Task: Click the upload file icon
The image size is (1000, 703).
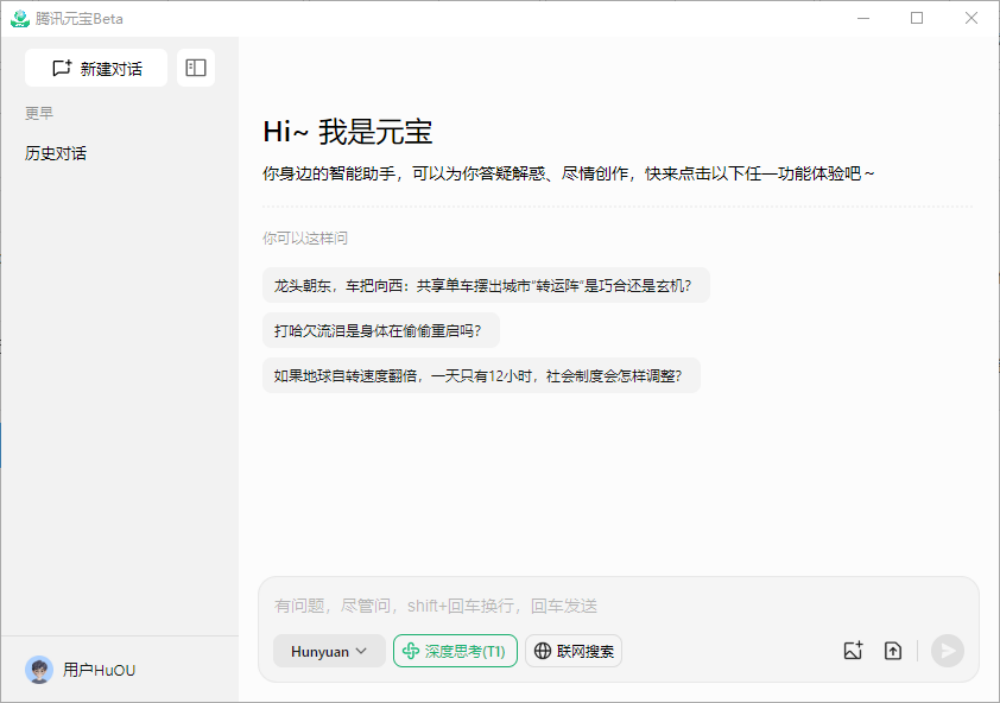Action: click(893, 651)
